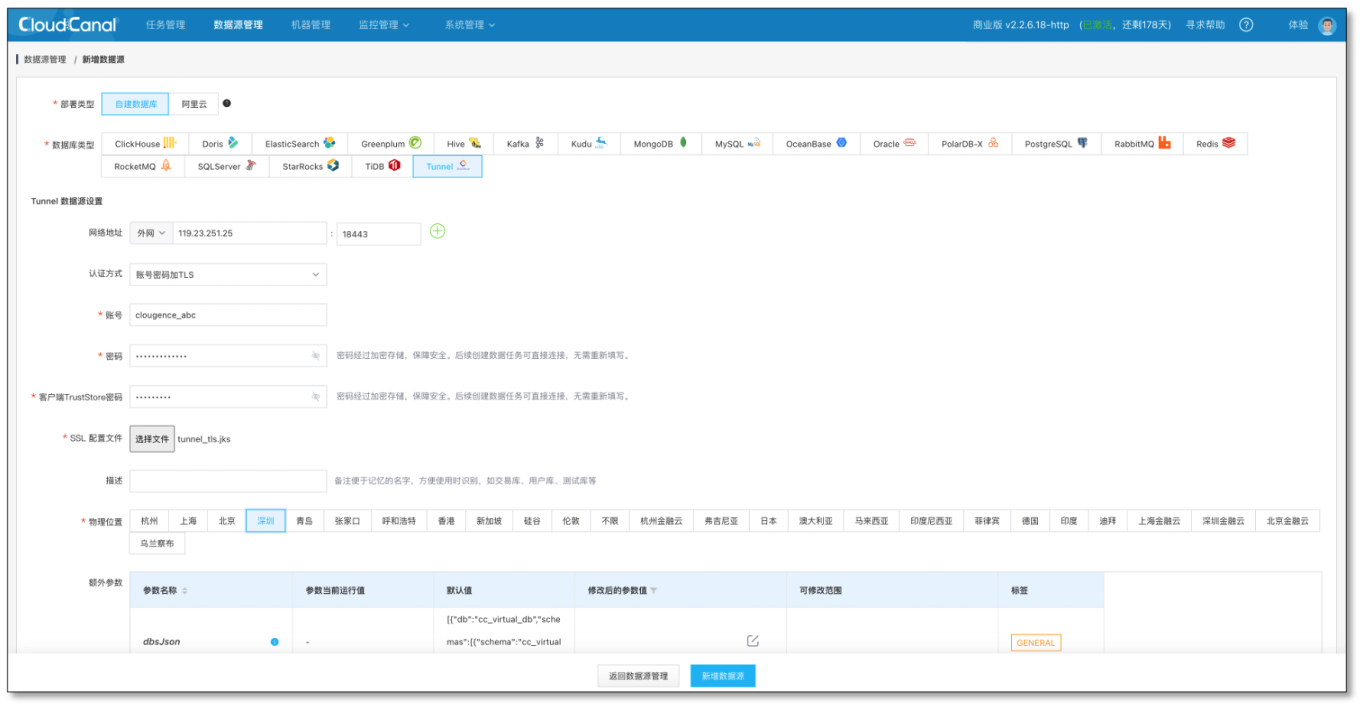The height and width of the screenshot is (707, 1360).
Task: Sort by 参数名称 column
Action: [x=185, y=591]
